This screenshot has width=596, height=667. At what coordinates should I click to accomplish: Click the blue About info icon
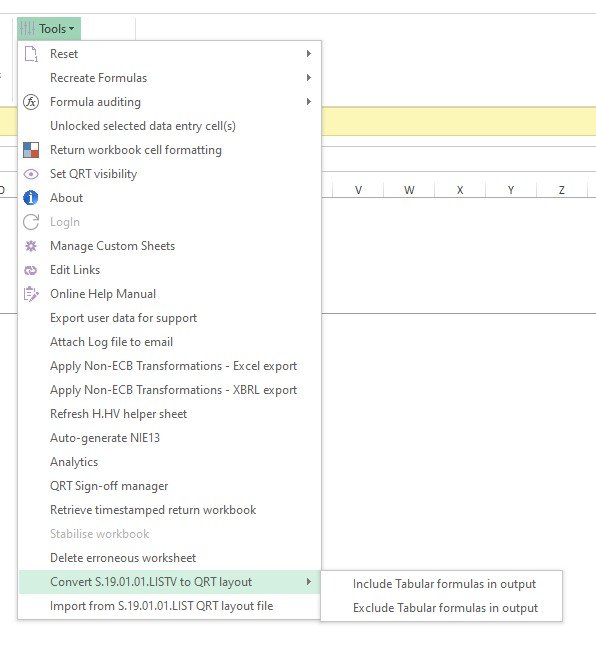pyautogui.click(x=31, y=198)
